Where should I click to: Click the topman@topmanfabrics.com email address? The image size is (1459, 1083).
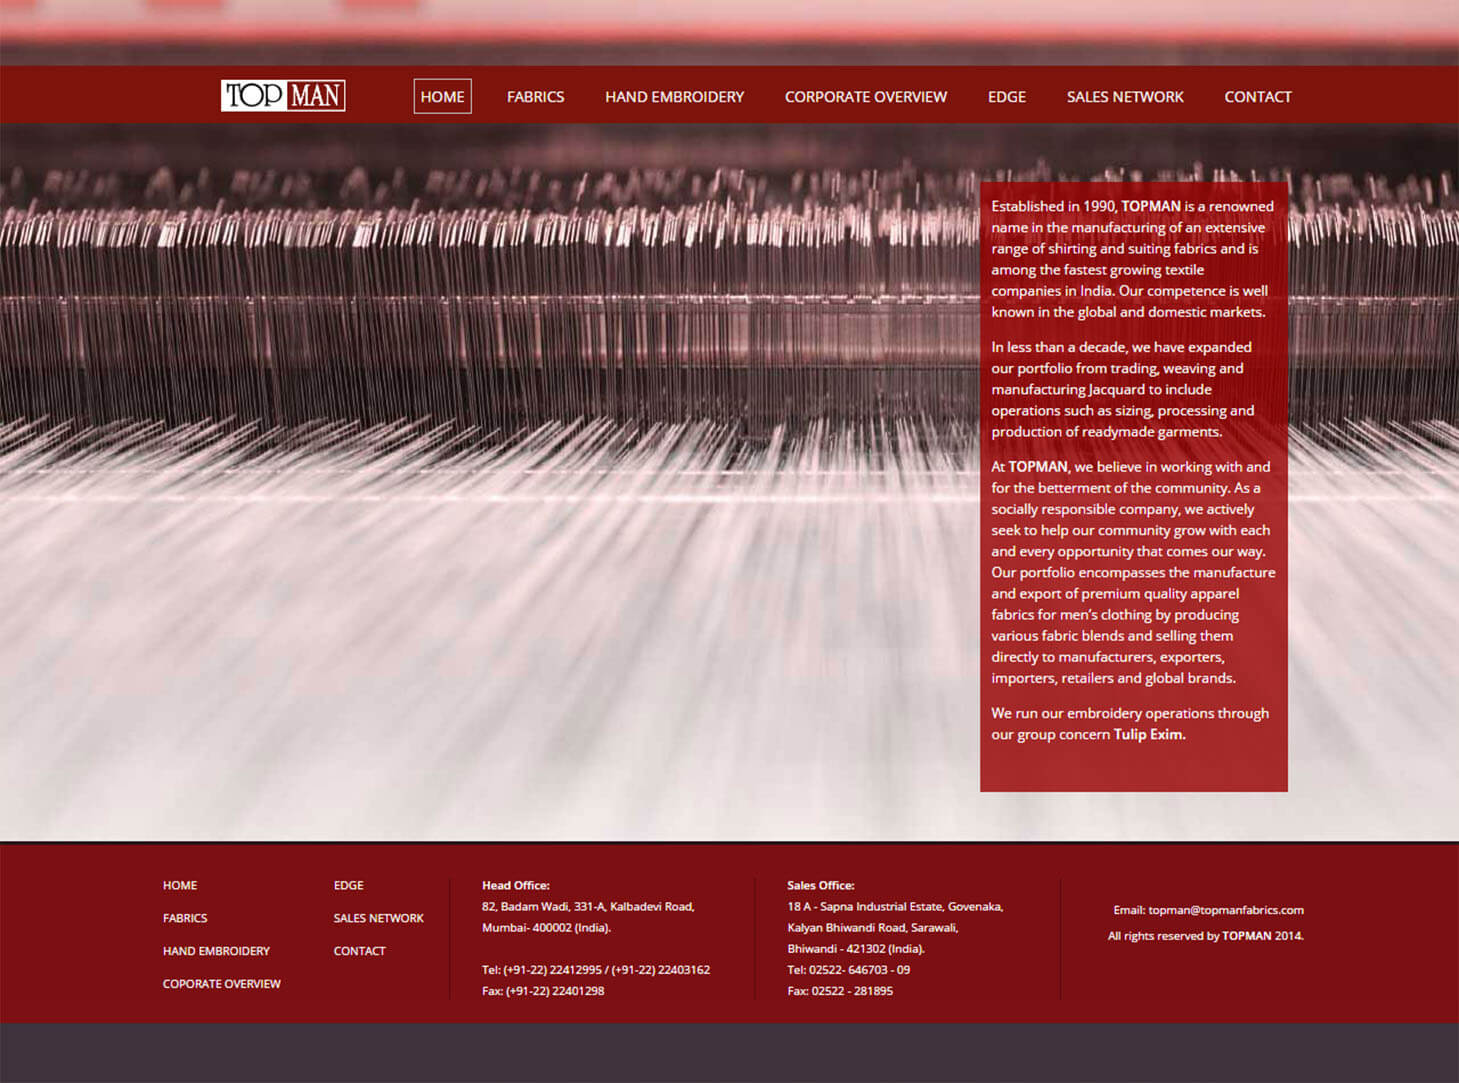pos(1225,910)
